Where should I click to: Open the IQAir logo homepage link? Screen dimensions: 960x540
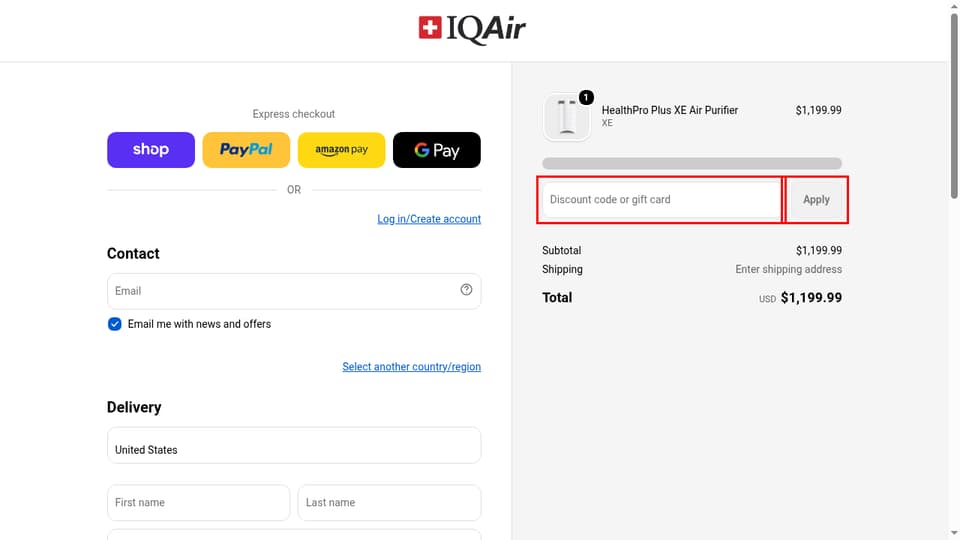pyautogui.click(x=472, y=29)
